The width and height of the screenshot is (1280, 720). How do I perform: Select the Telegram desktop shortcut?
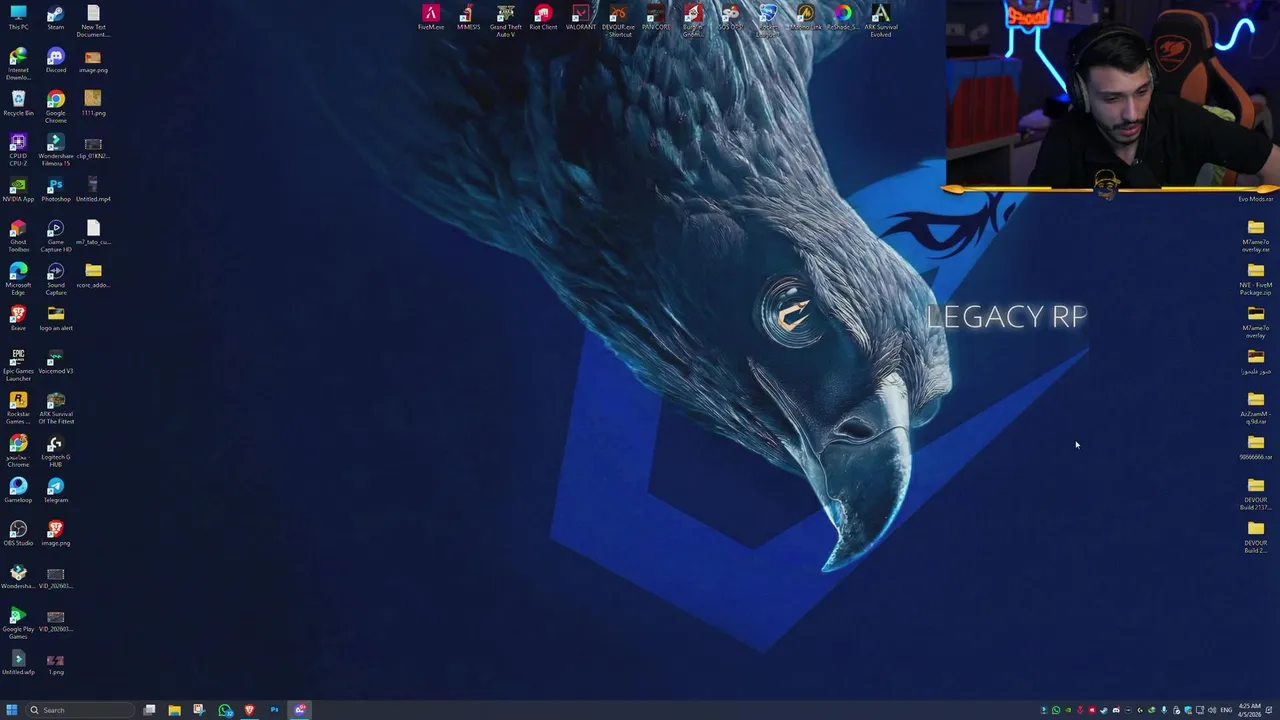pos(55,491)
